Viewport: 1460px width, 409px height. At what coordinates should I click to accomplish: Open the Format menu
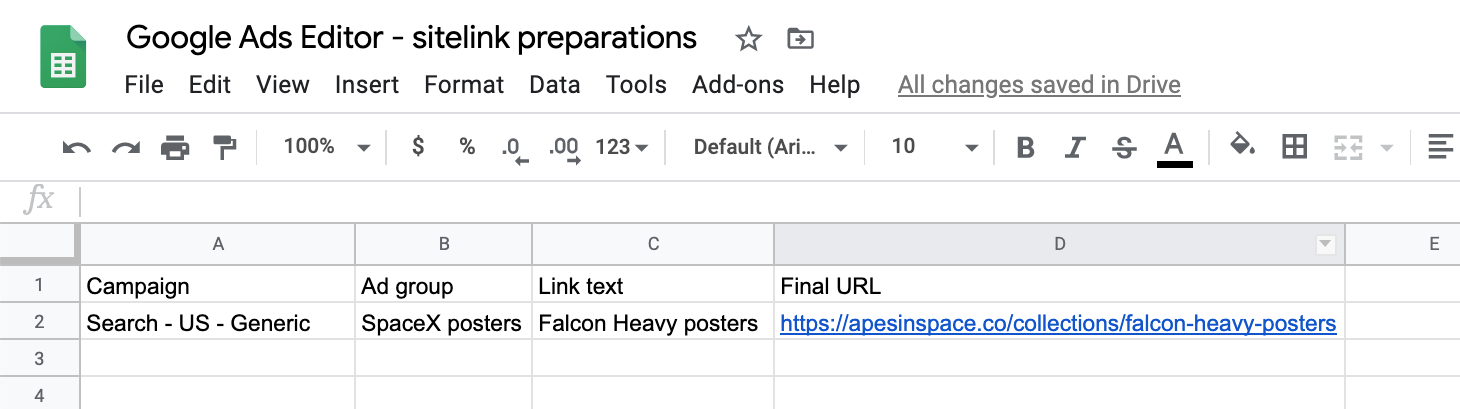pos(464,85)
